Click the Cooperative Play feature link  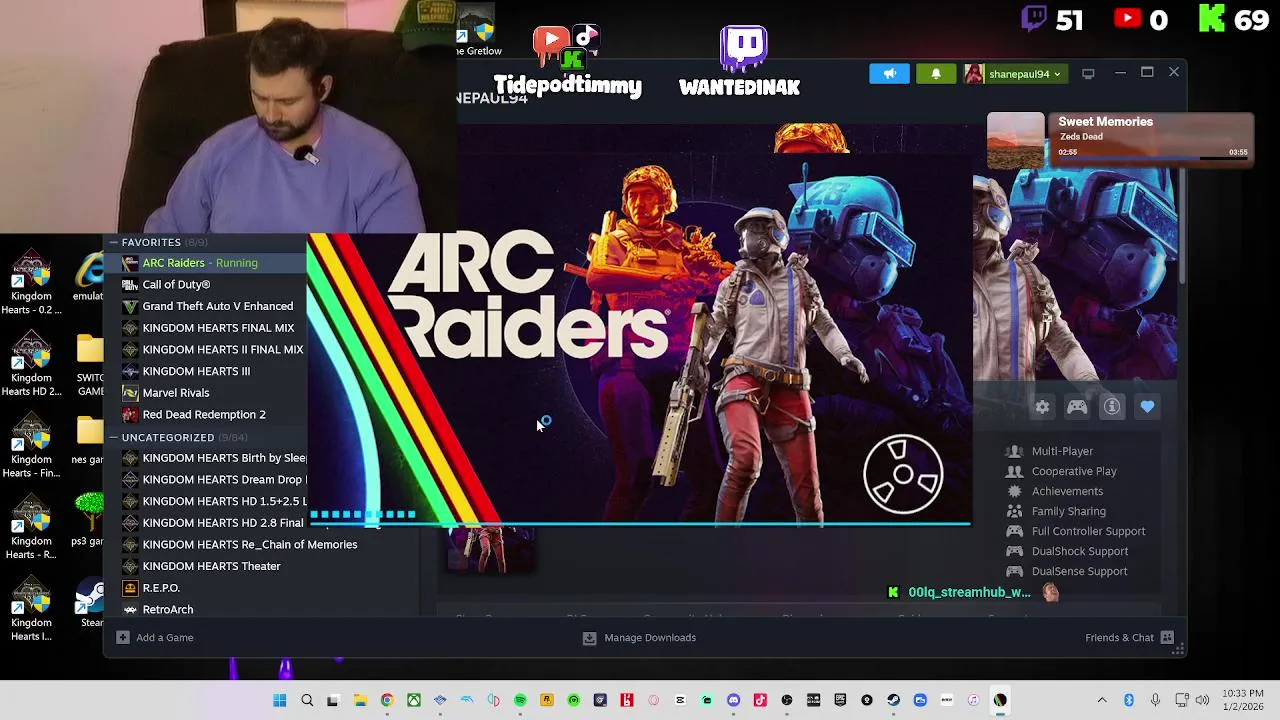tap(1074, 471)
